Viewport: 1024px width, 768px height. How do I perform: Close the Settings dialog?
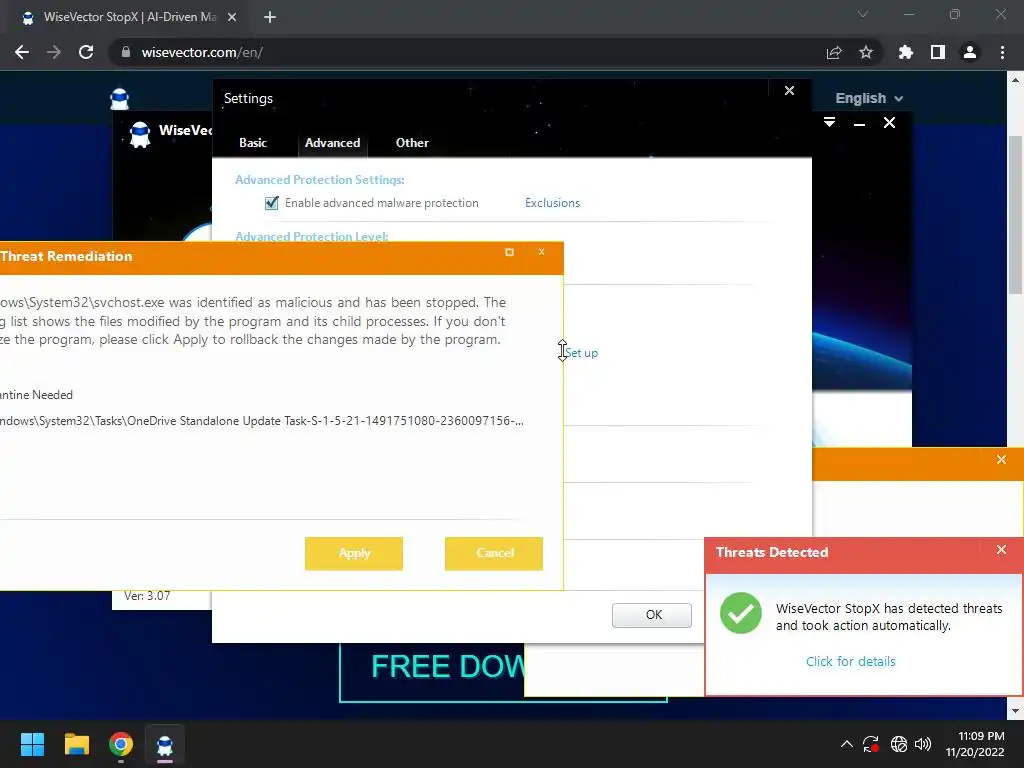[x=789, y=91]
